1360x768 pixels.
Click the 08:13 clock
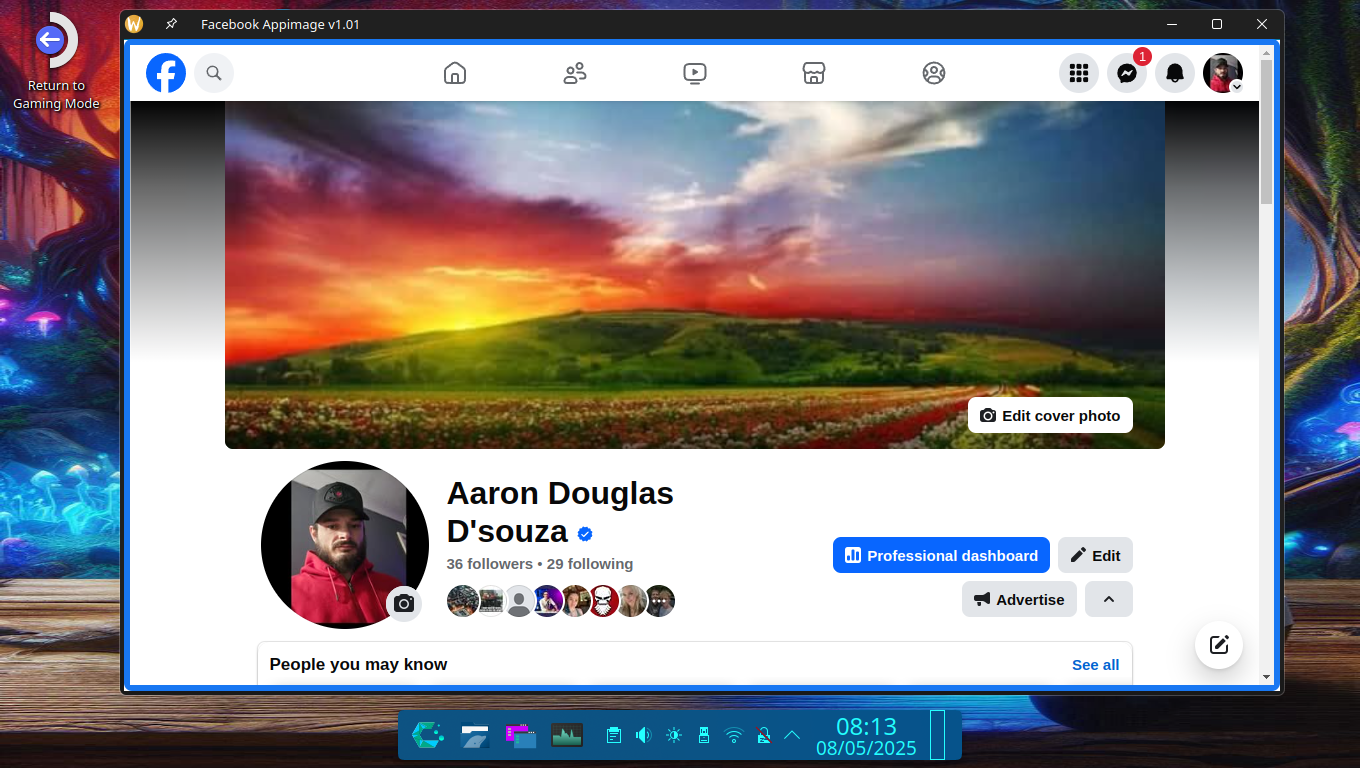coord(866,726)
